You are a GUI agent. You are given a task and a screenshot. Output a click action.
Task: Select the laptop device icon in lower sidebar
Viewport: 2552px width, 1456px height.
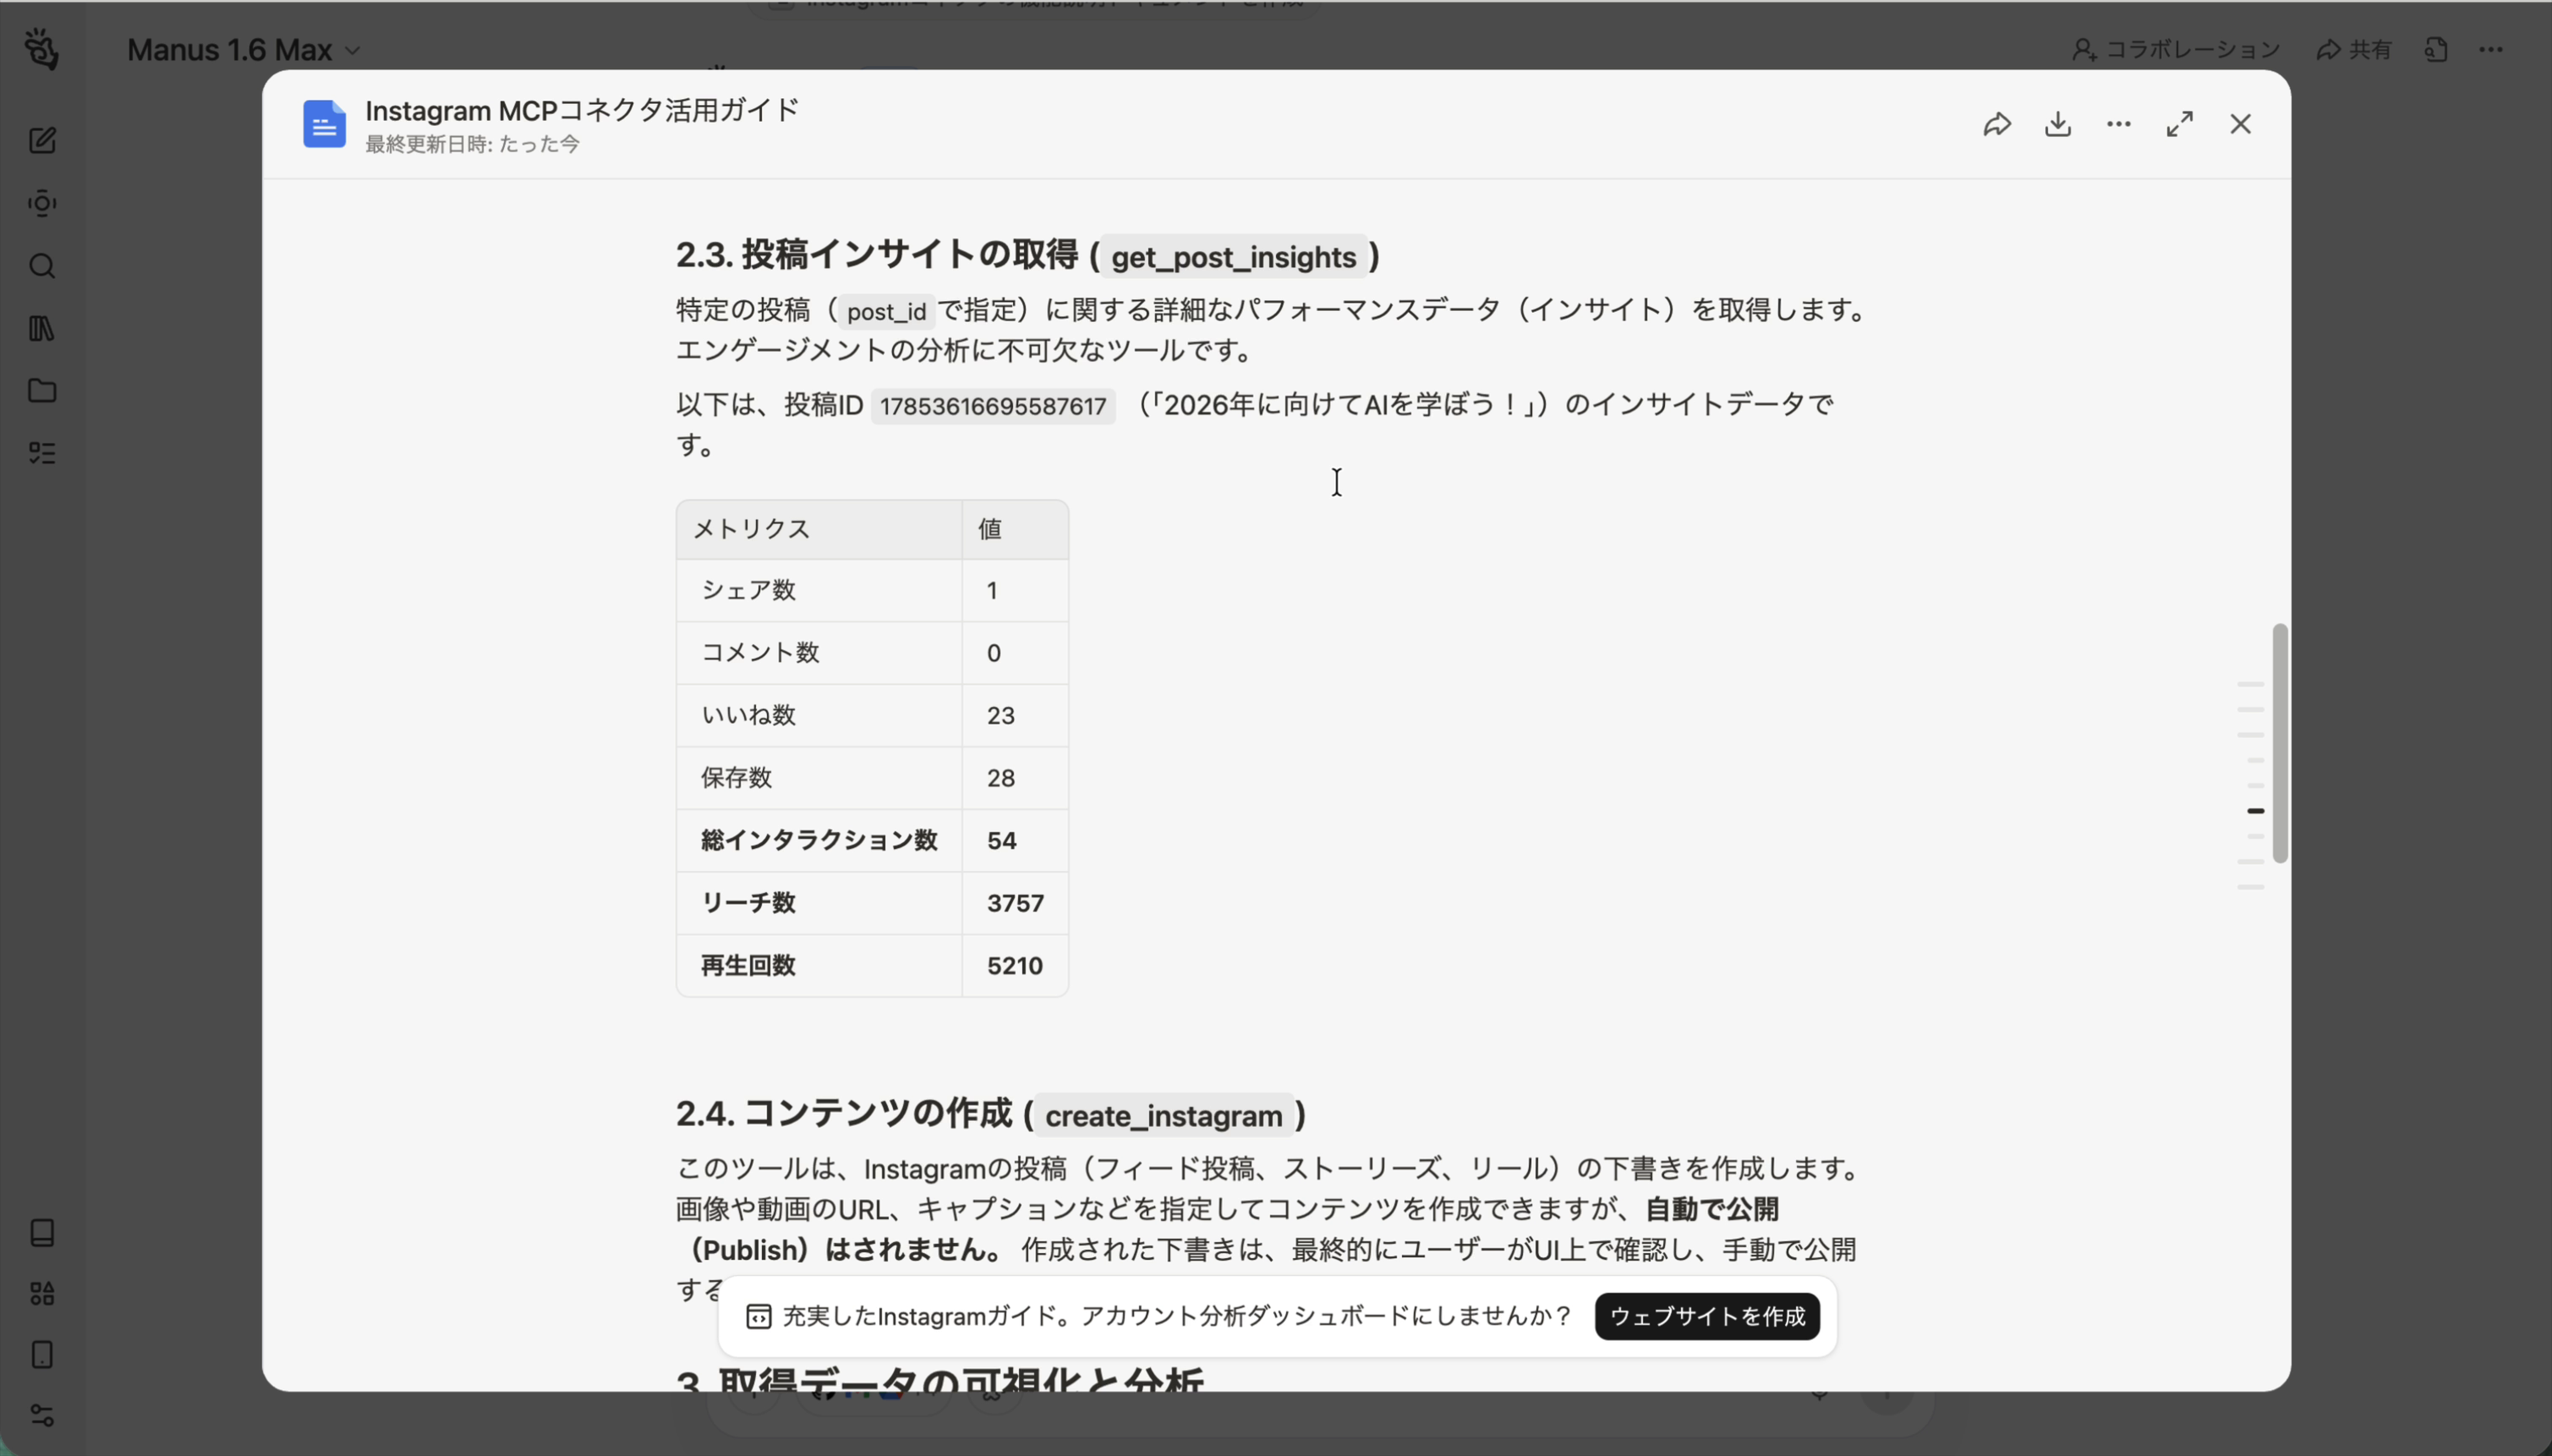coord(41,1232)
